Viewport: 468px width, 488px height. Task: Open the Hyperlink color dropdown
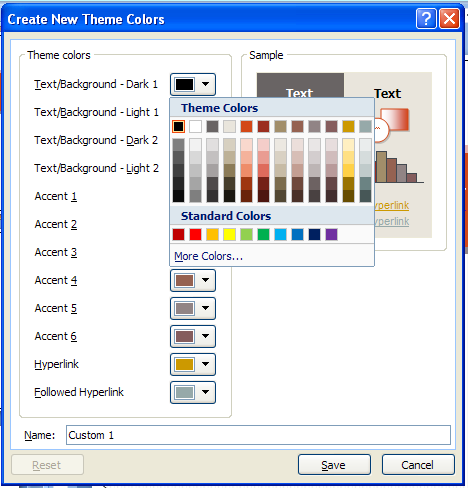tap(193, 364)
